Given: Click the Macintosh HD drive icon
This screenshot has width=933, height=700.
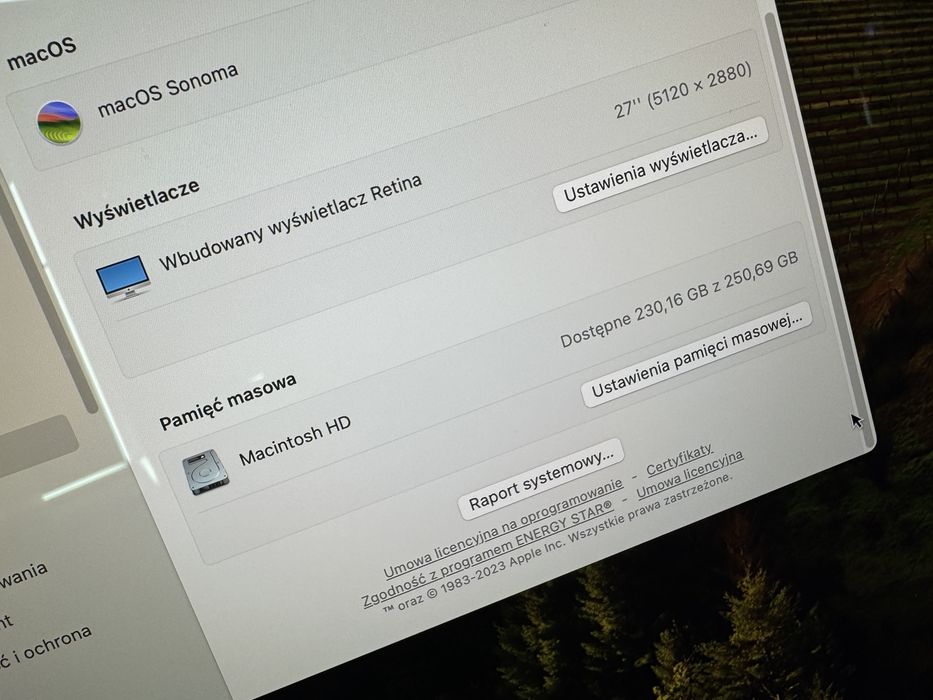Looking at the screenshot, I should [205, 471].
